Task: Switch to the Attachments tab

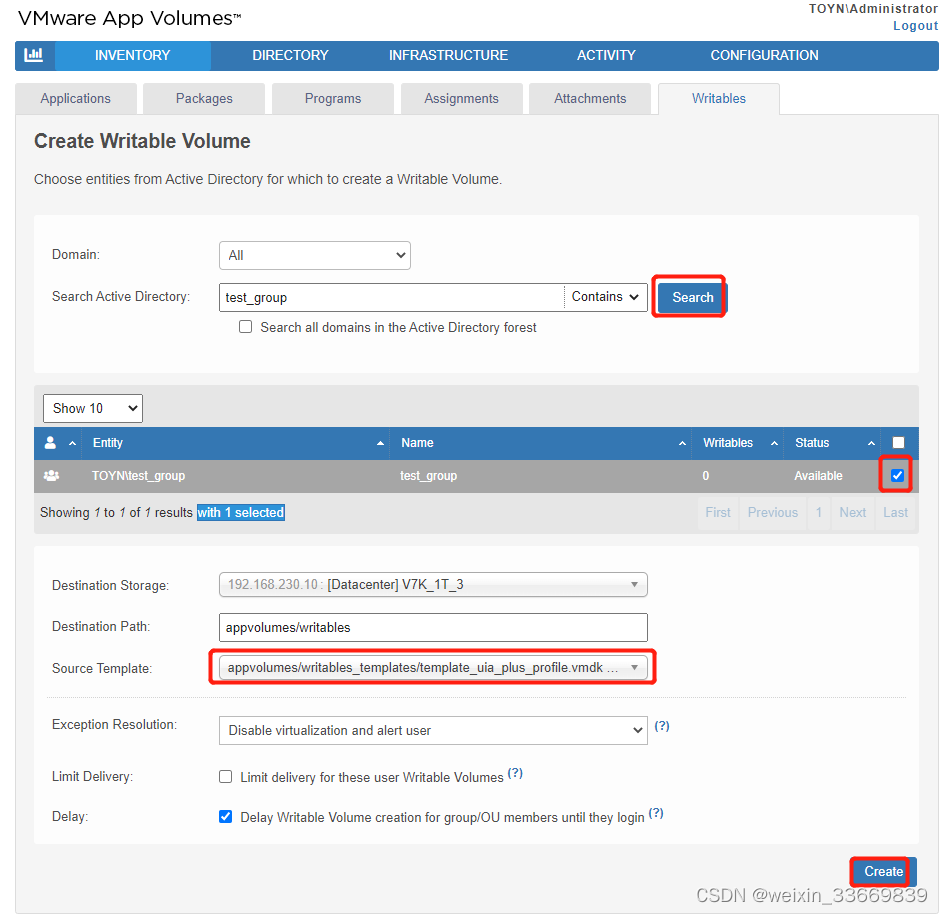Action: click(x=590, y=99)
